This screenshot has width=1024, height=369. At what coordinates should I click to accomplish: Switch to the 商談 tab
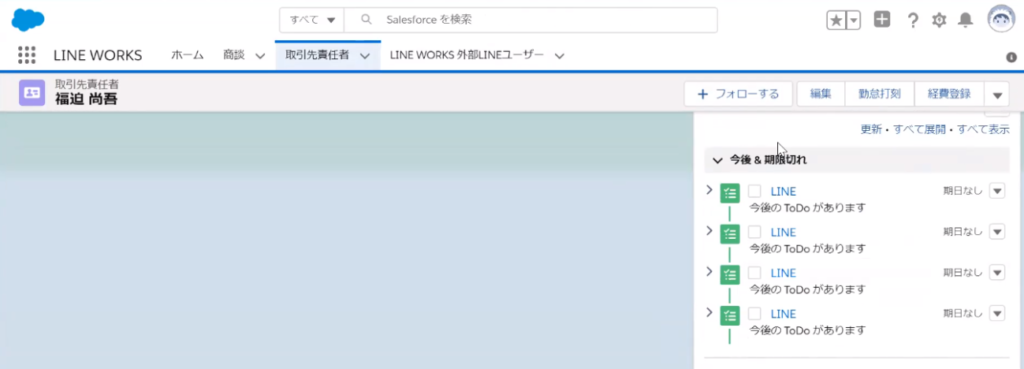coord(233,56)
